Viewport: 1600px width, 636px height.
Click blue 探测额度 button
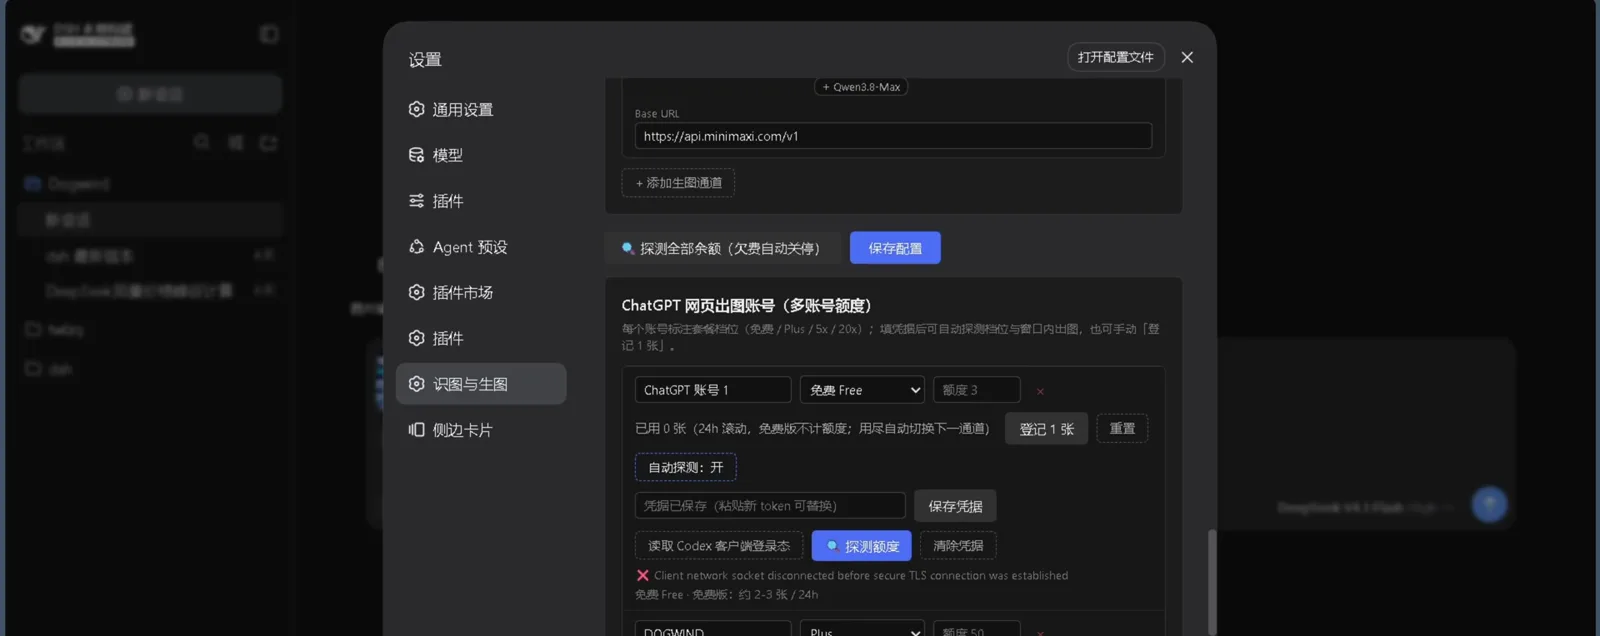(862, 546)
